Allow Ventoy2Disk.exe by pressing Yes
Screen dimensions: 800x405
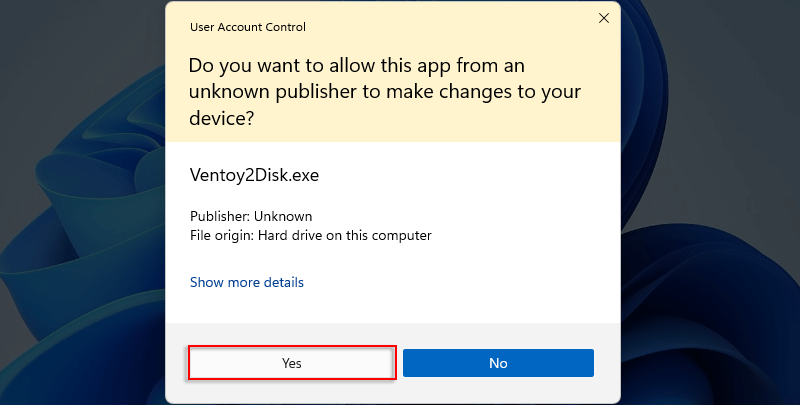pos(292,363)
